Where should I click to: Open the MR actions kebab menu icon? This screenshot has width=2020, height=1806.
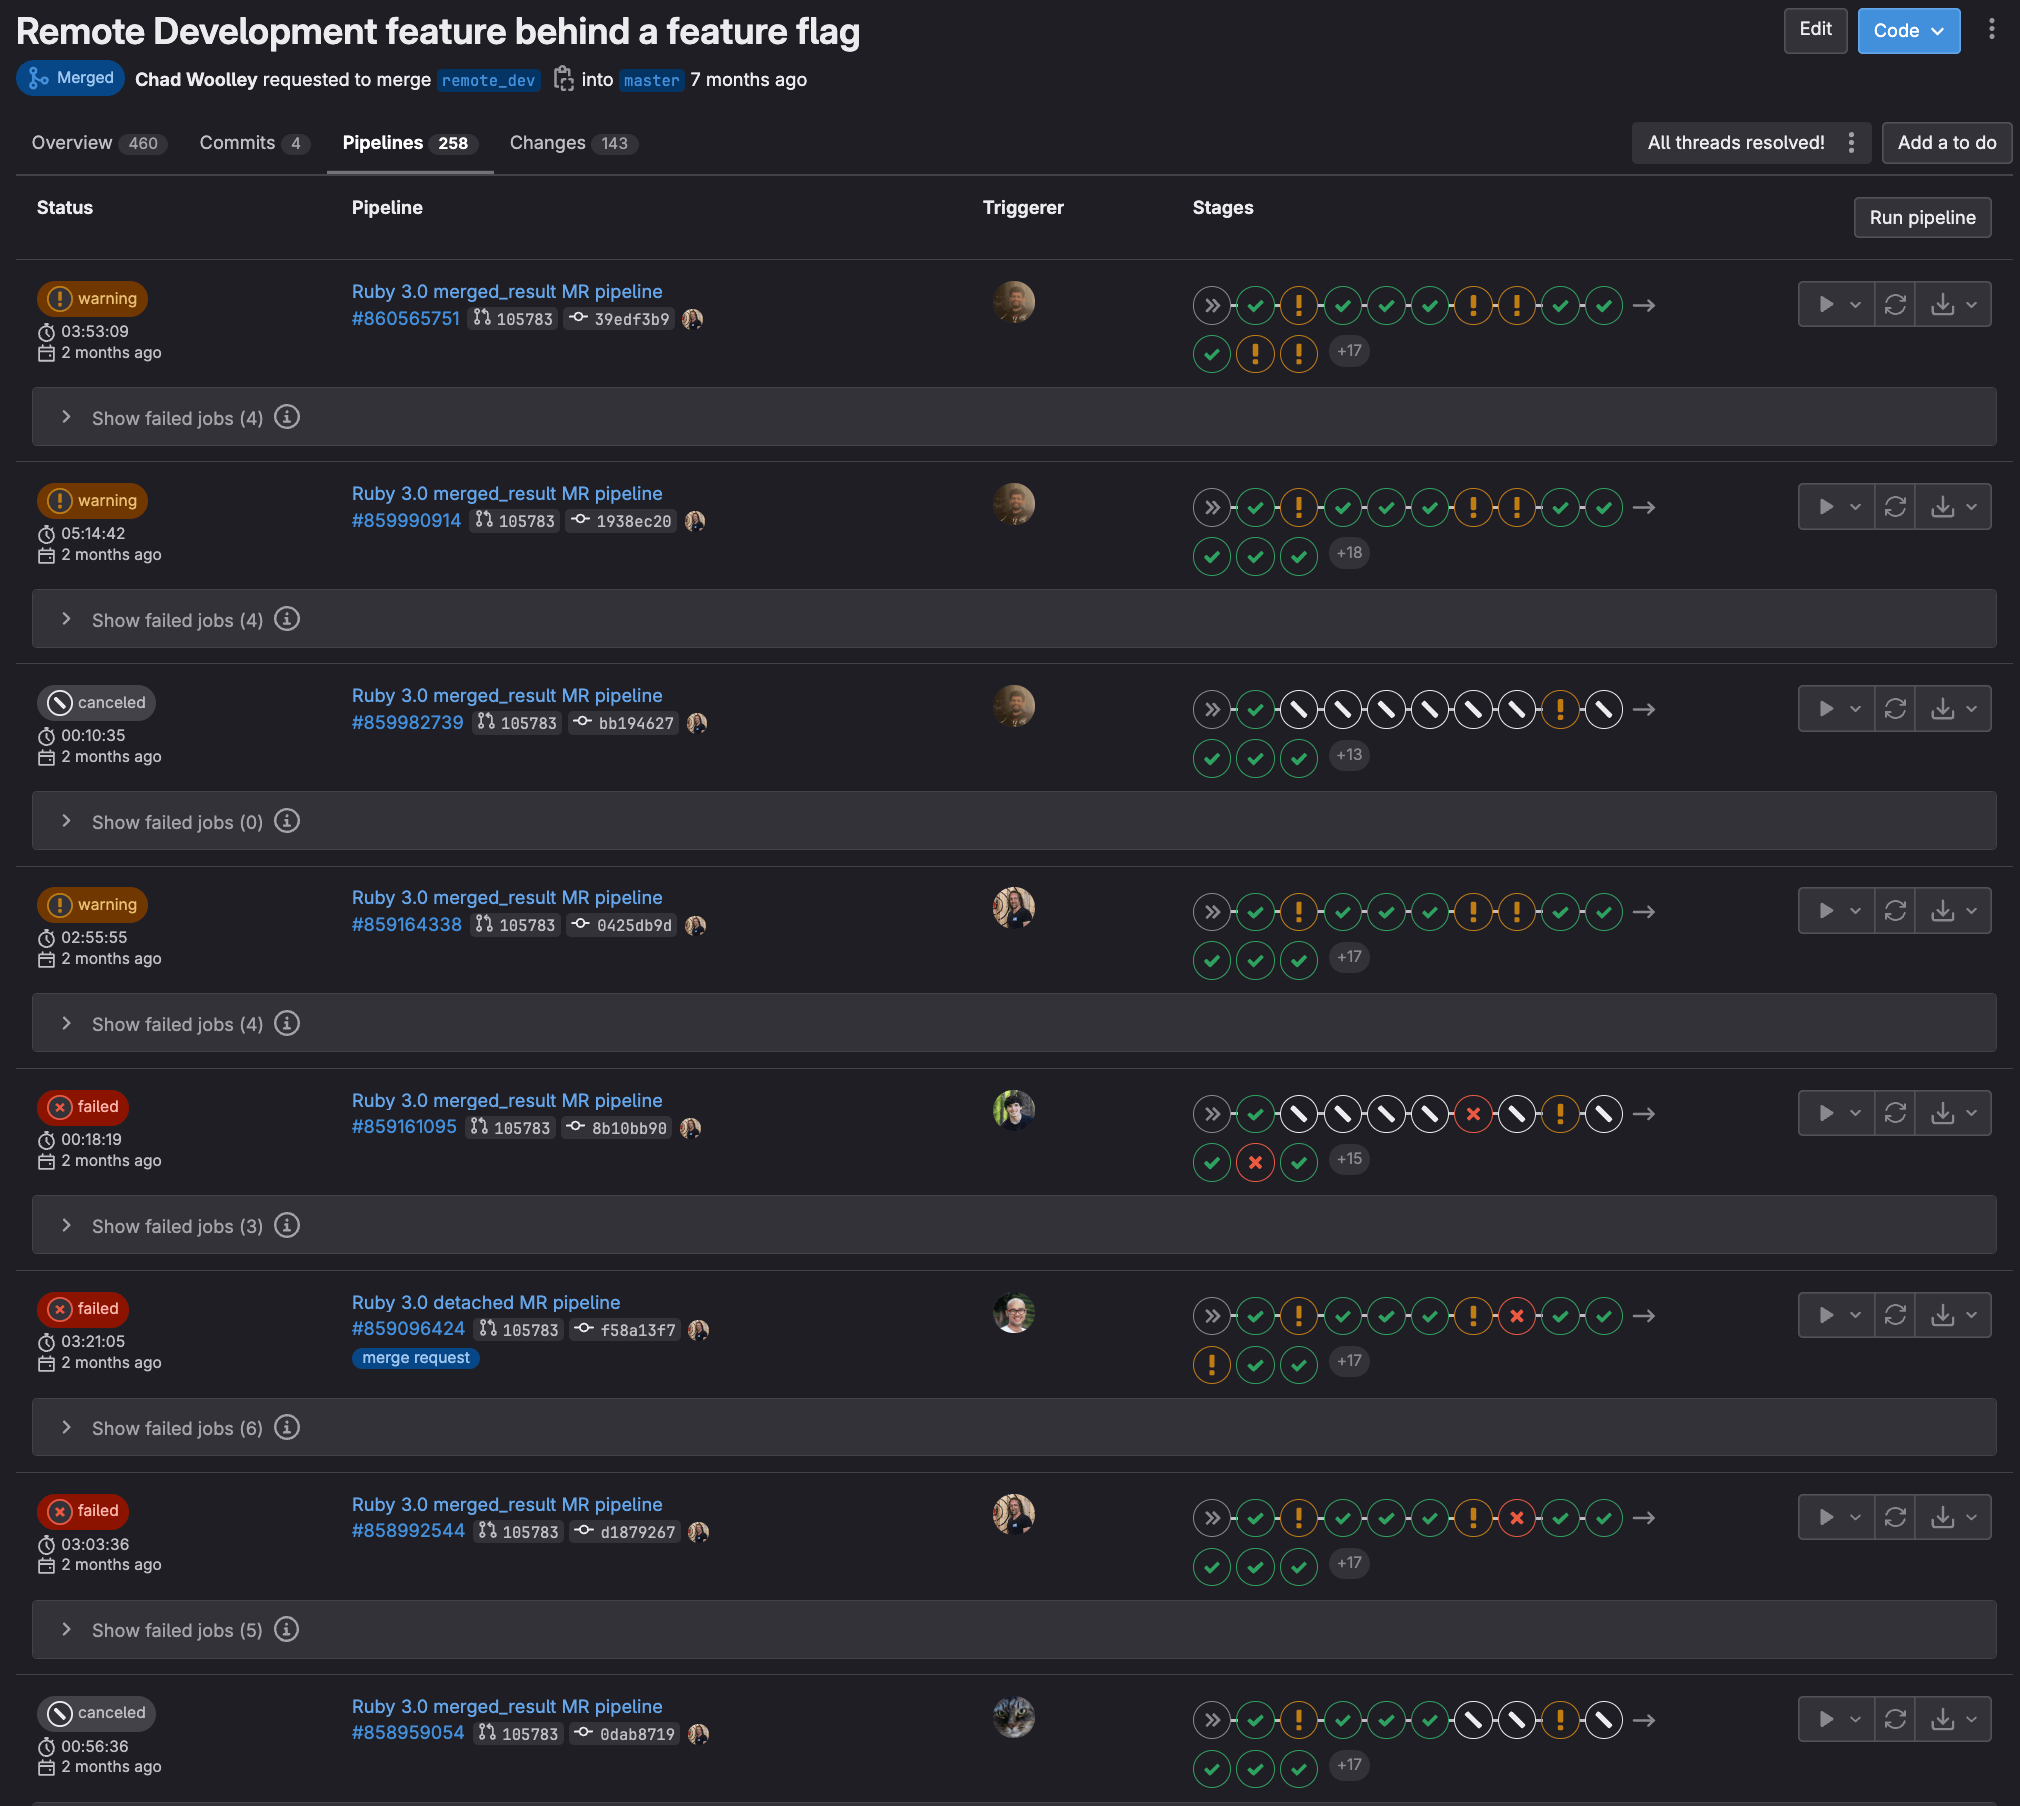(1991, 30)
